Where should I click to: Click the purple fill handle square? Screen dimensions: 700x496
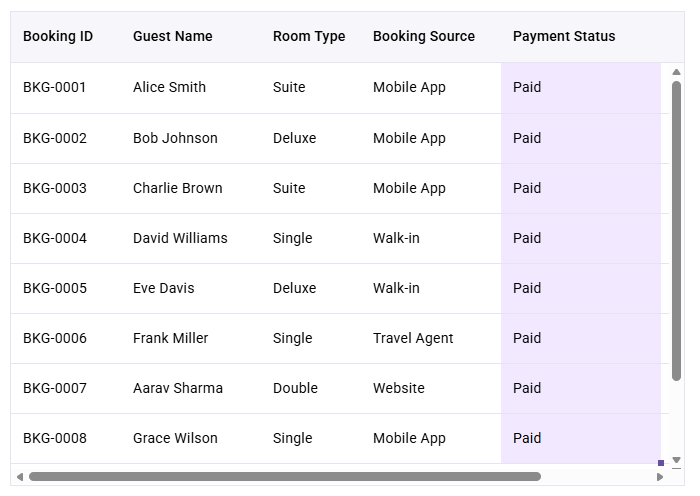[x=661, y=463]
